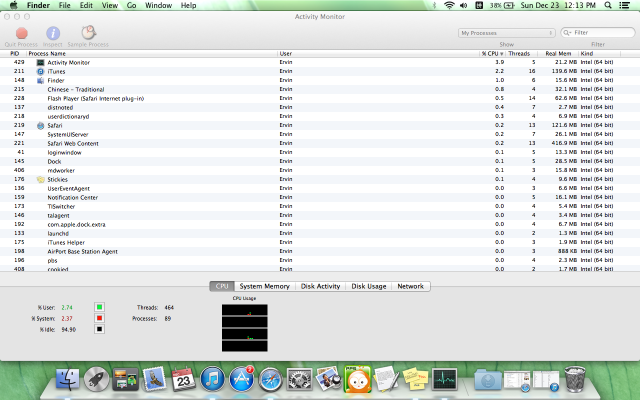Open System Preferences gear in Dock
The width and height of the screenshot is (640, 400).
tap(300, 380)
